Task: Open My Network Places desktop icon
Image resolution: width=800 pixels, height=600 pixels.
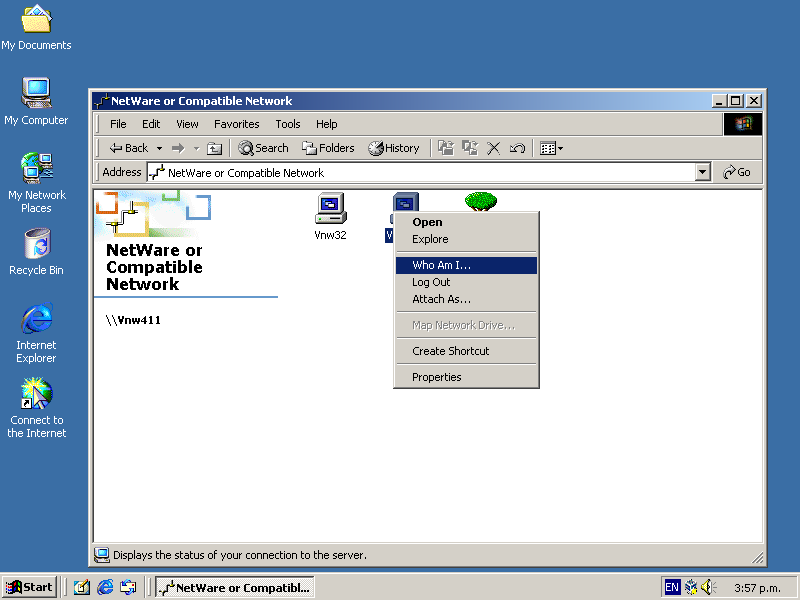Action: (36, 183)
